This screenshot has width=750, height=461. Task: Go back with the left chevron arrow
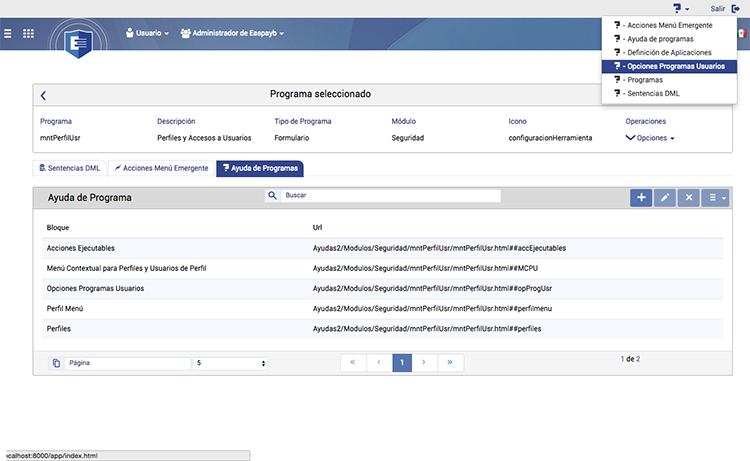pyautogui.click(x=43, y=96)
